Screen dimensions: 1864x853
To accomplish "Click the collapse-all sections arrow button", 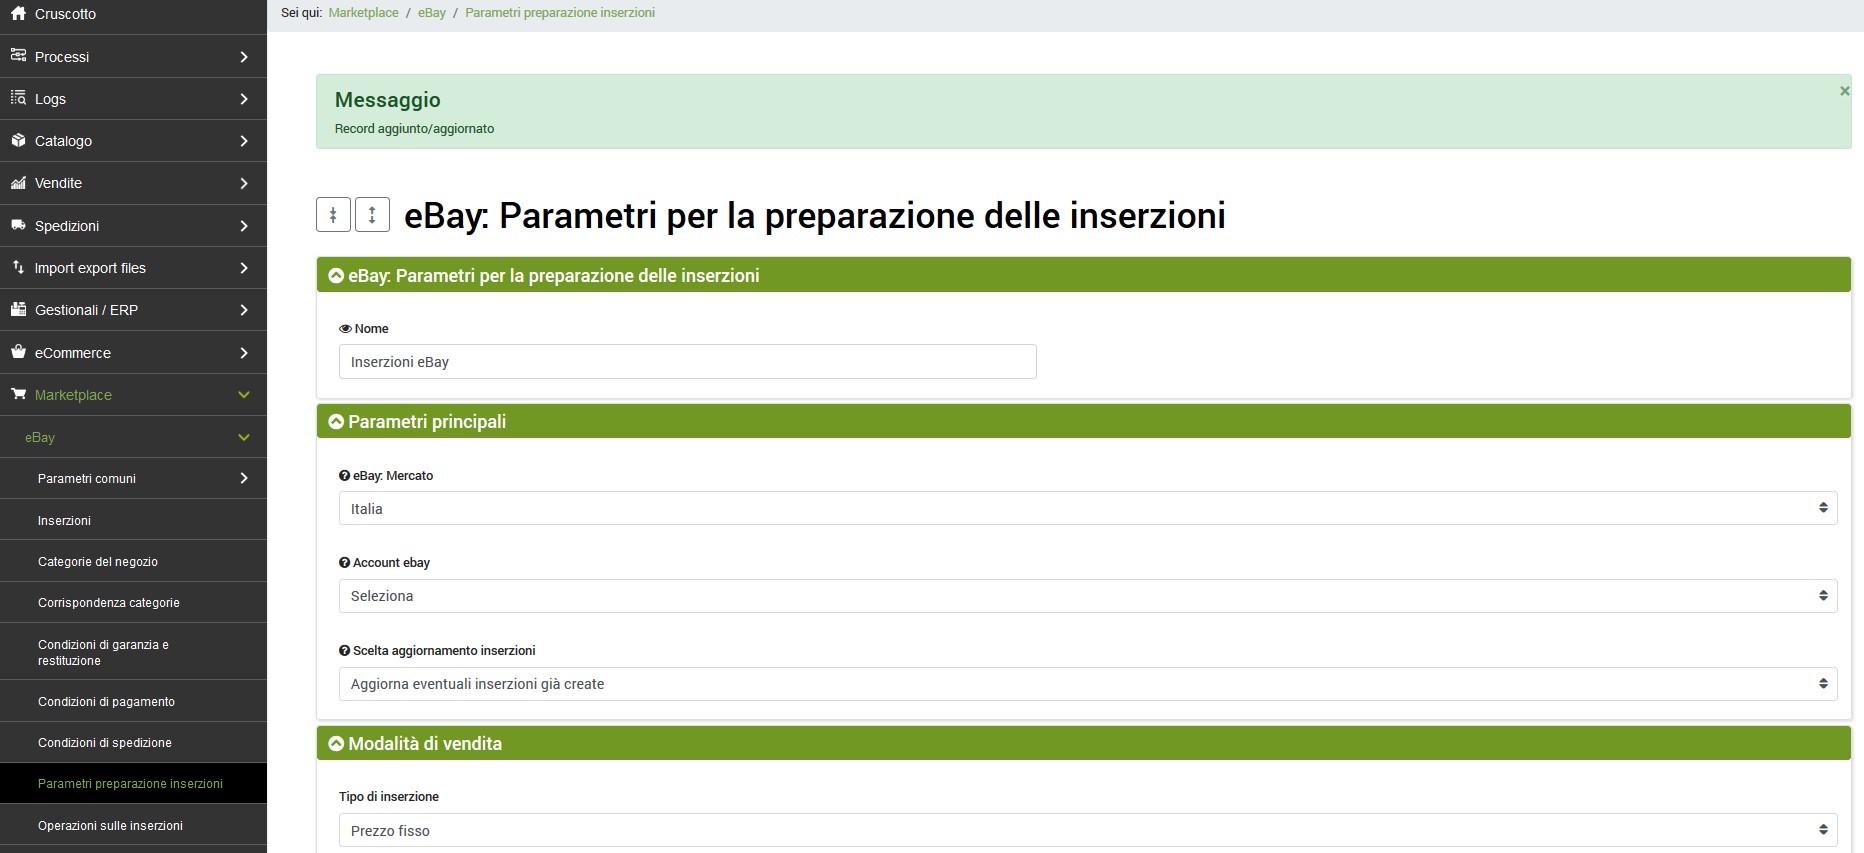I will click(333, 215).
